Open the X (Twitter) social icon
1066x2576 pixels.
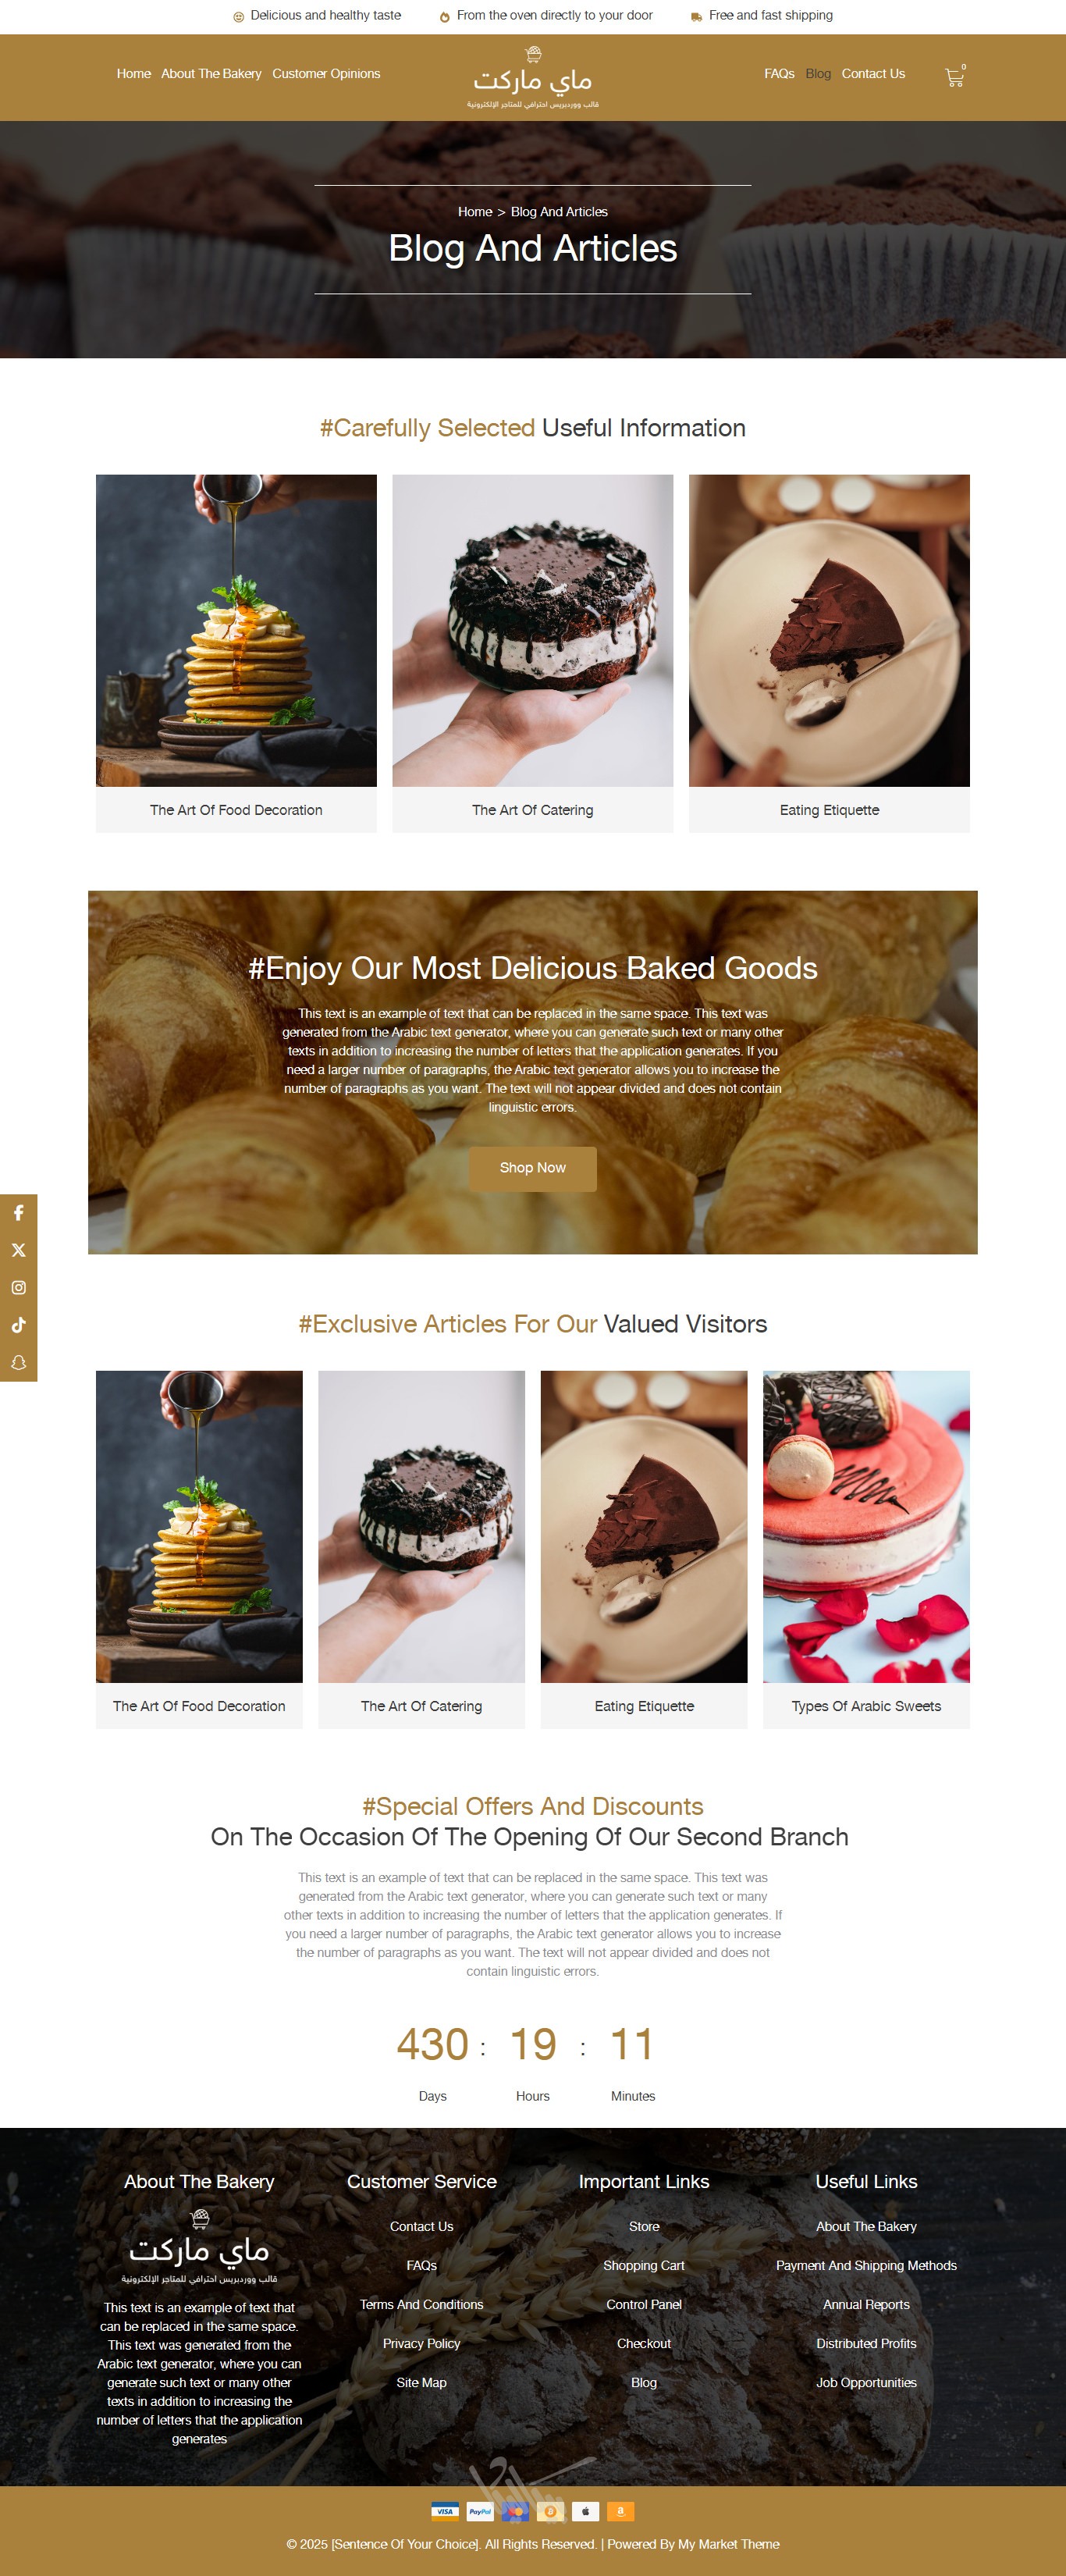coord(18,1250)
